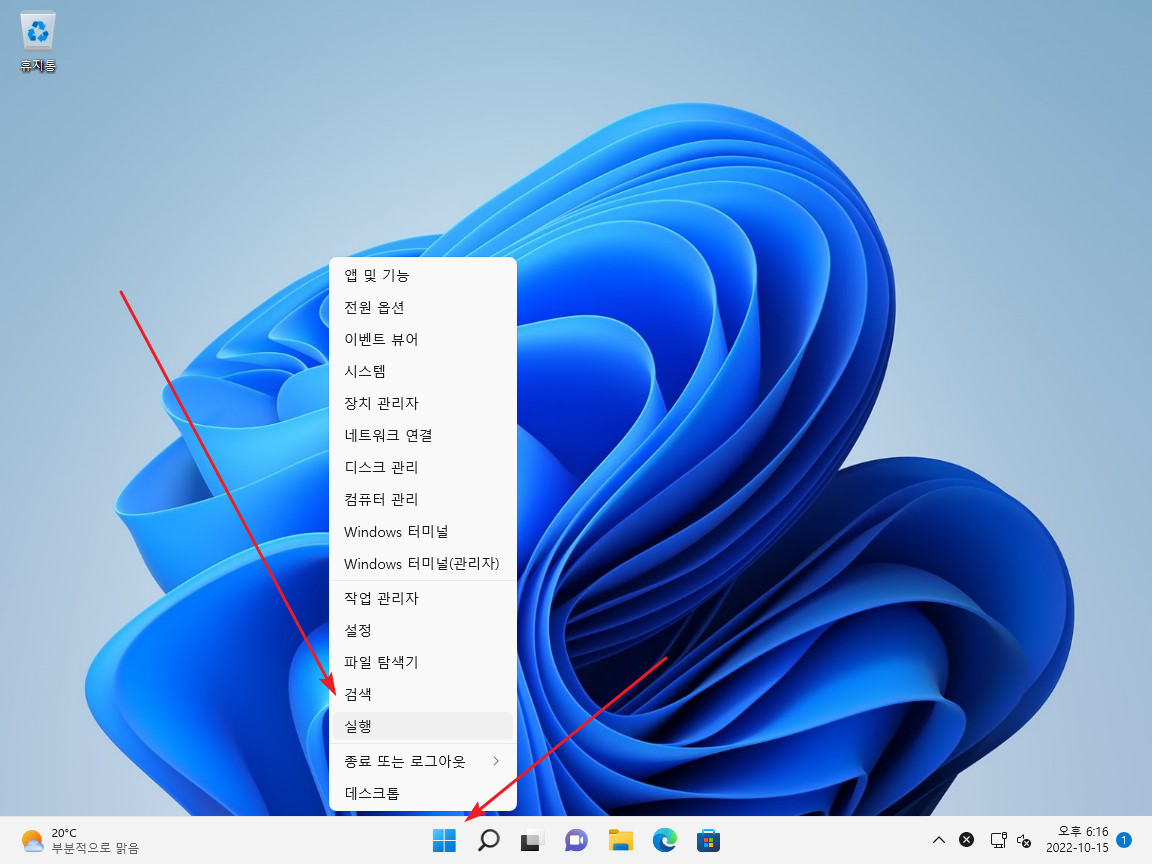
Task: Select 컴퓨터 관리 menu entry
Action: pos(422,500)
